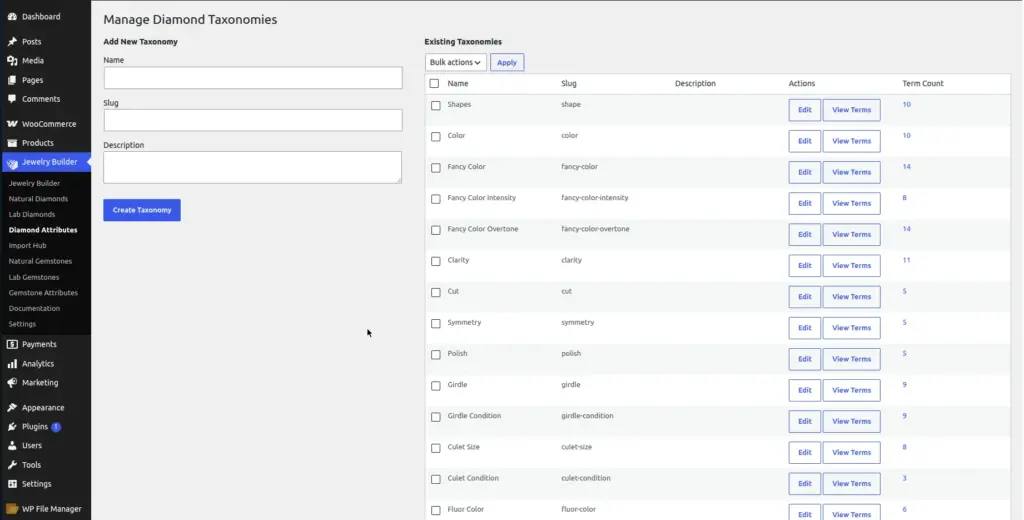Click the Create Taxonomy button

(x=142, y=210)
